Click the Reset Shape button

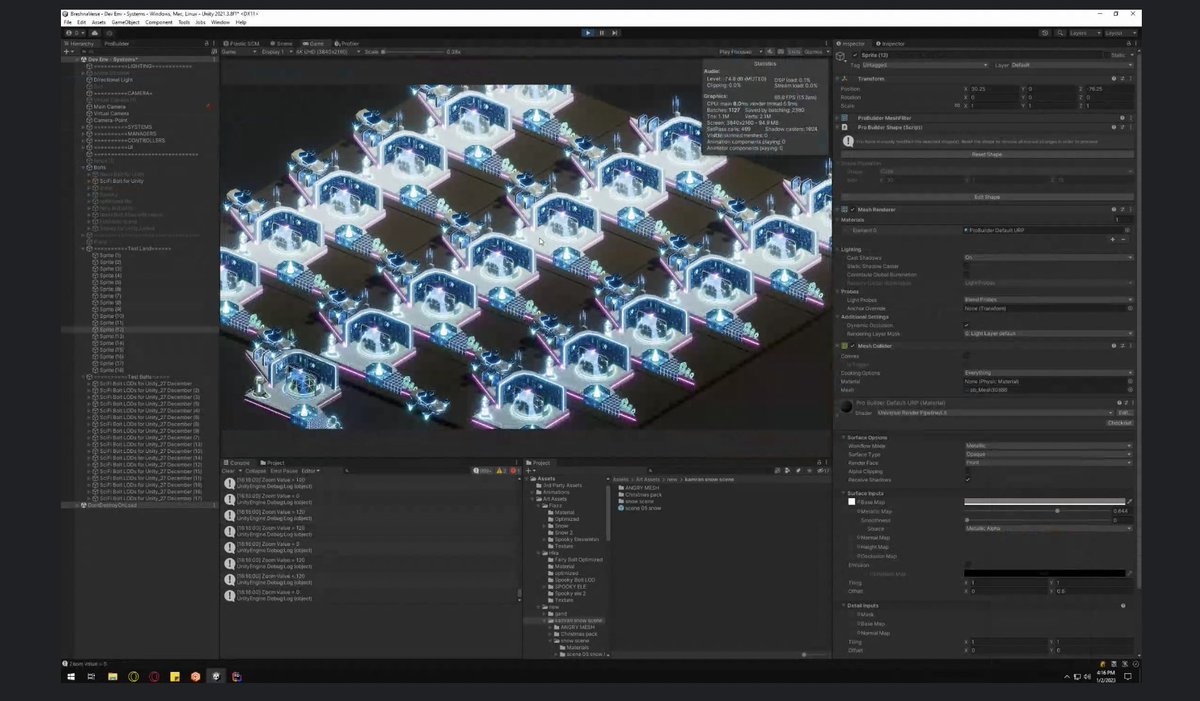click(x=986, y=154)
